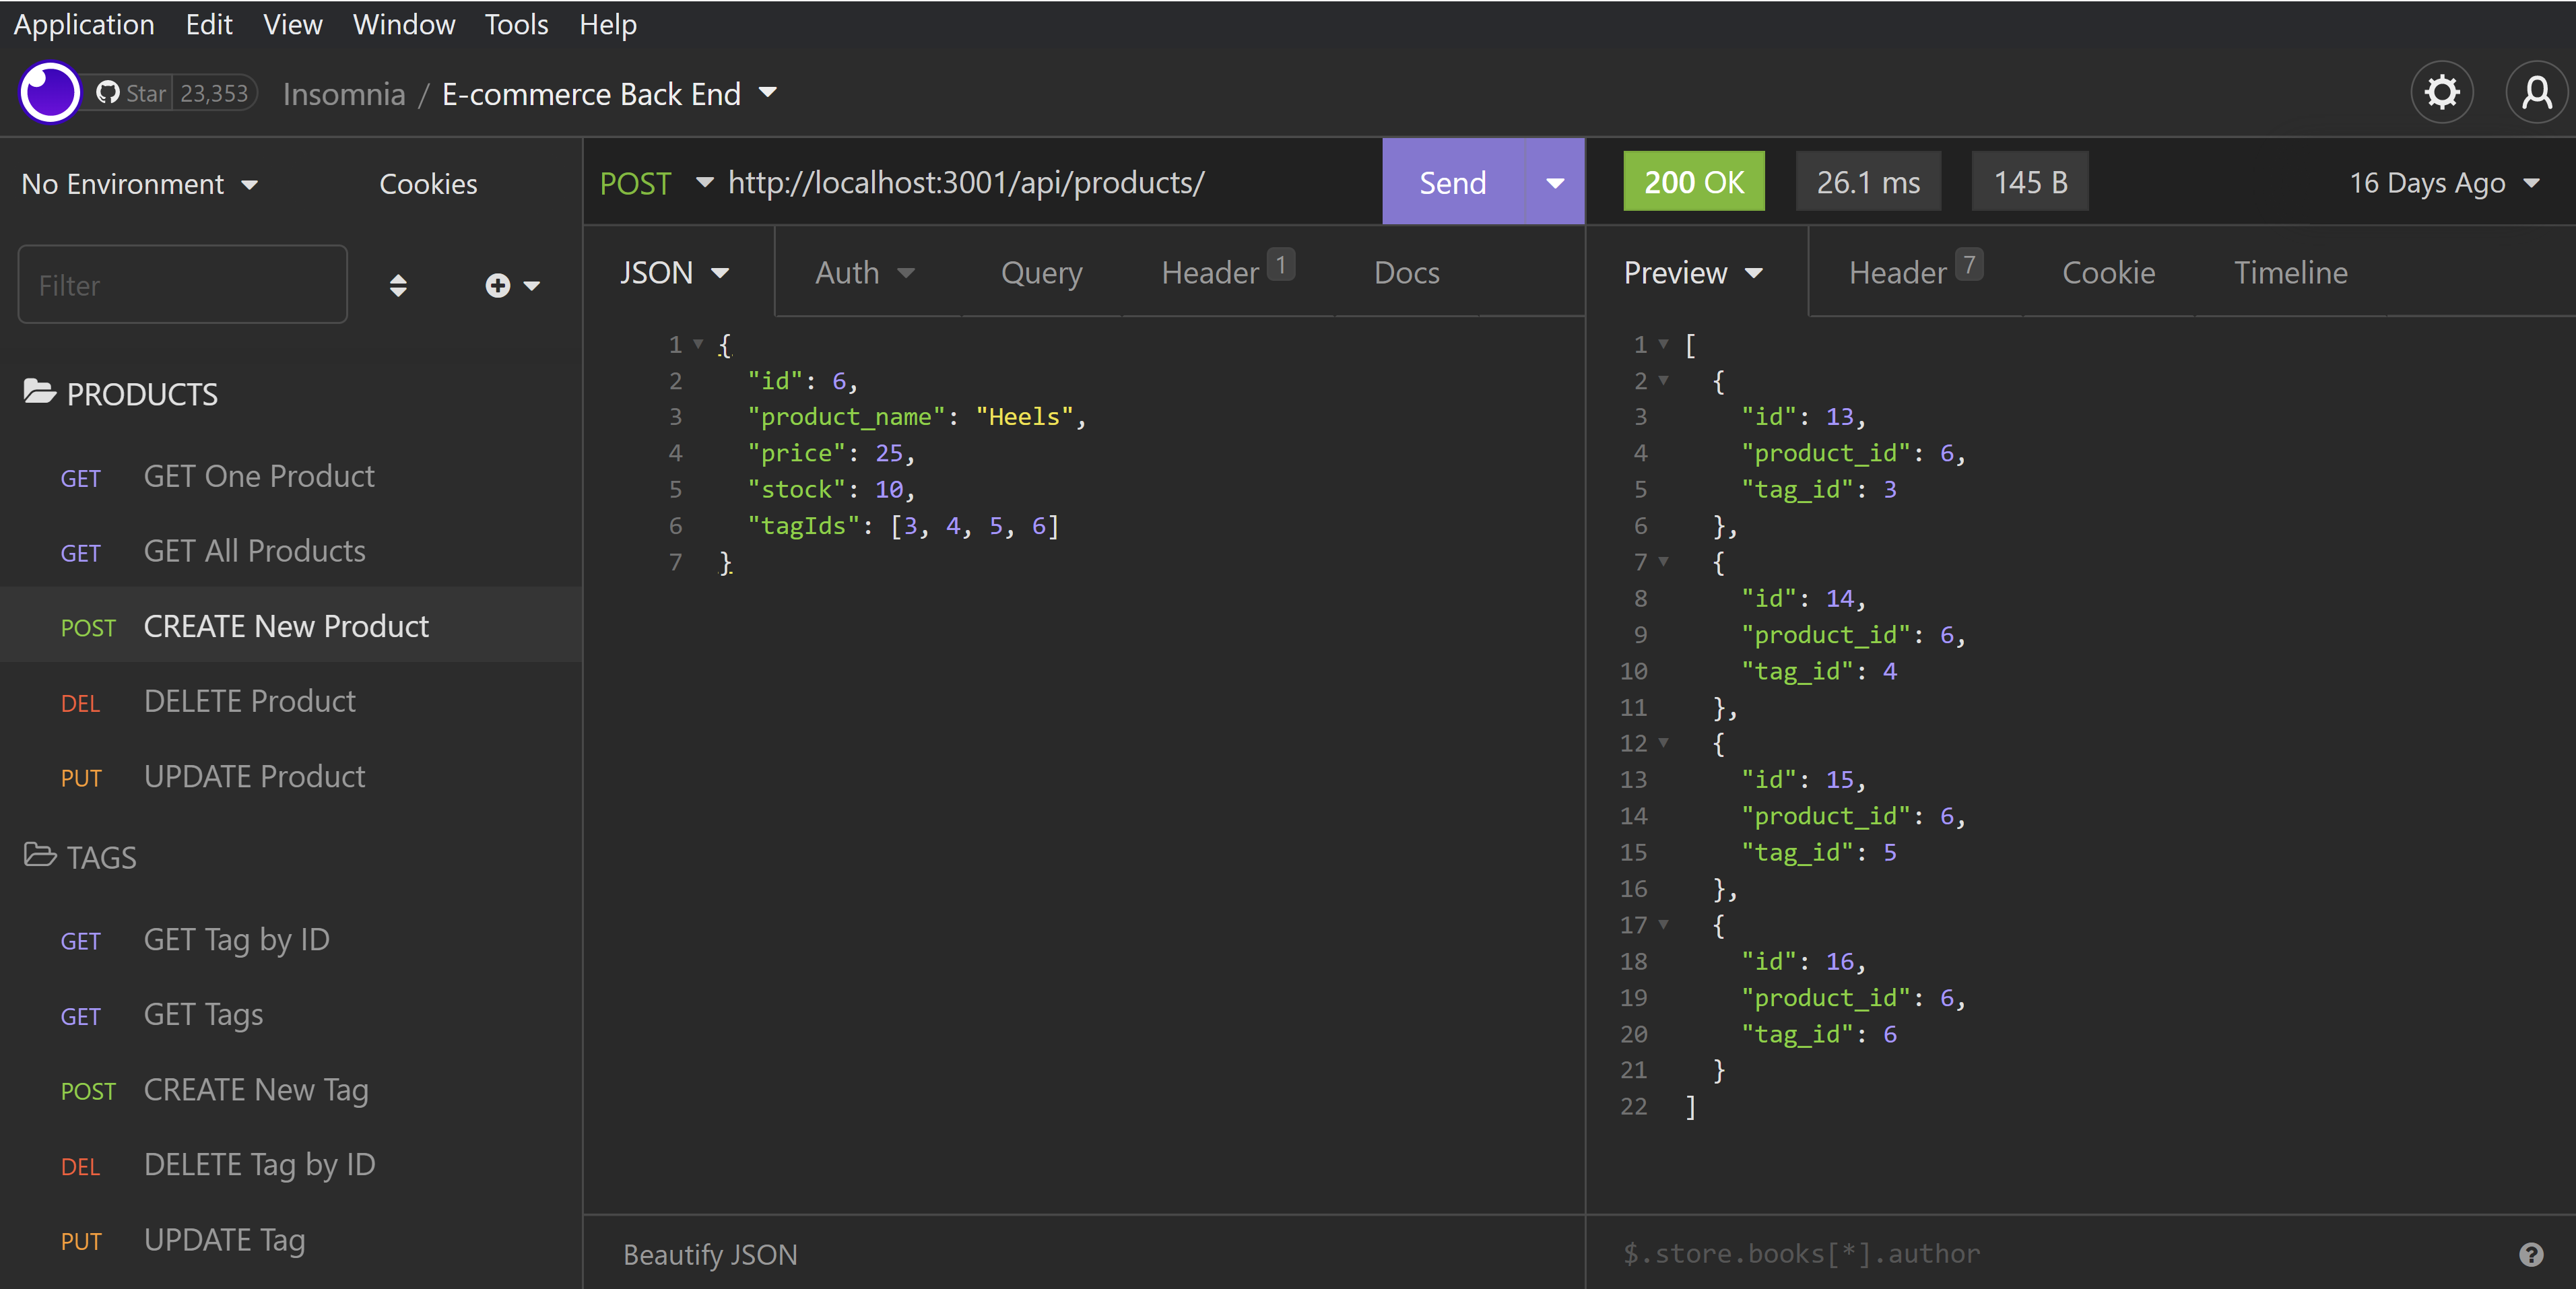Viewport: 2576px width, 1289px height.
Task: Open the user account icon
Action: (x=2537, y=93)
